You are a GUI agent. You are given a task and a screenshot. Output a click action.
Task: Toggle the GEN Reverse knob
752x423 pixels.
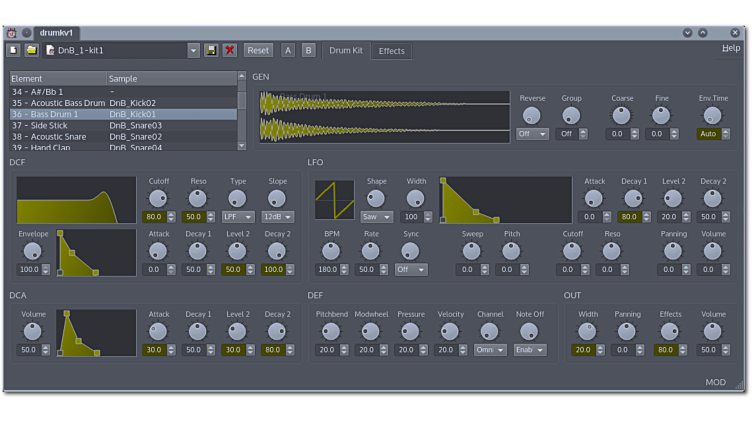(x=532, y=116)
